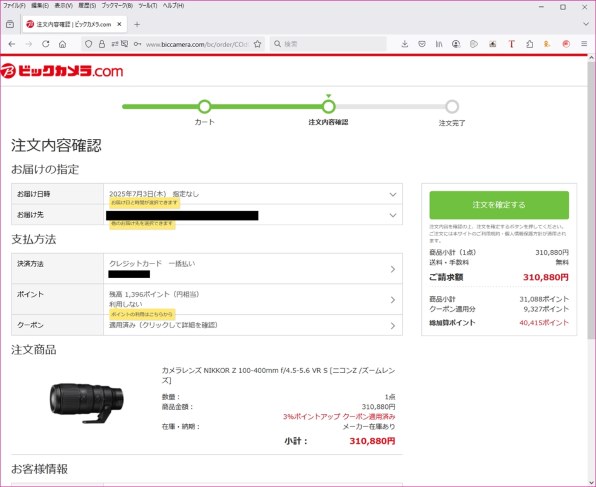Focus the 検索 search box

coord(328,44)
